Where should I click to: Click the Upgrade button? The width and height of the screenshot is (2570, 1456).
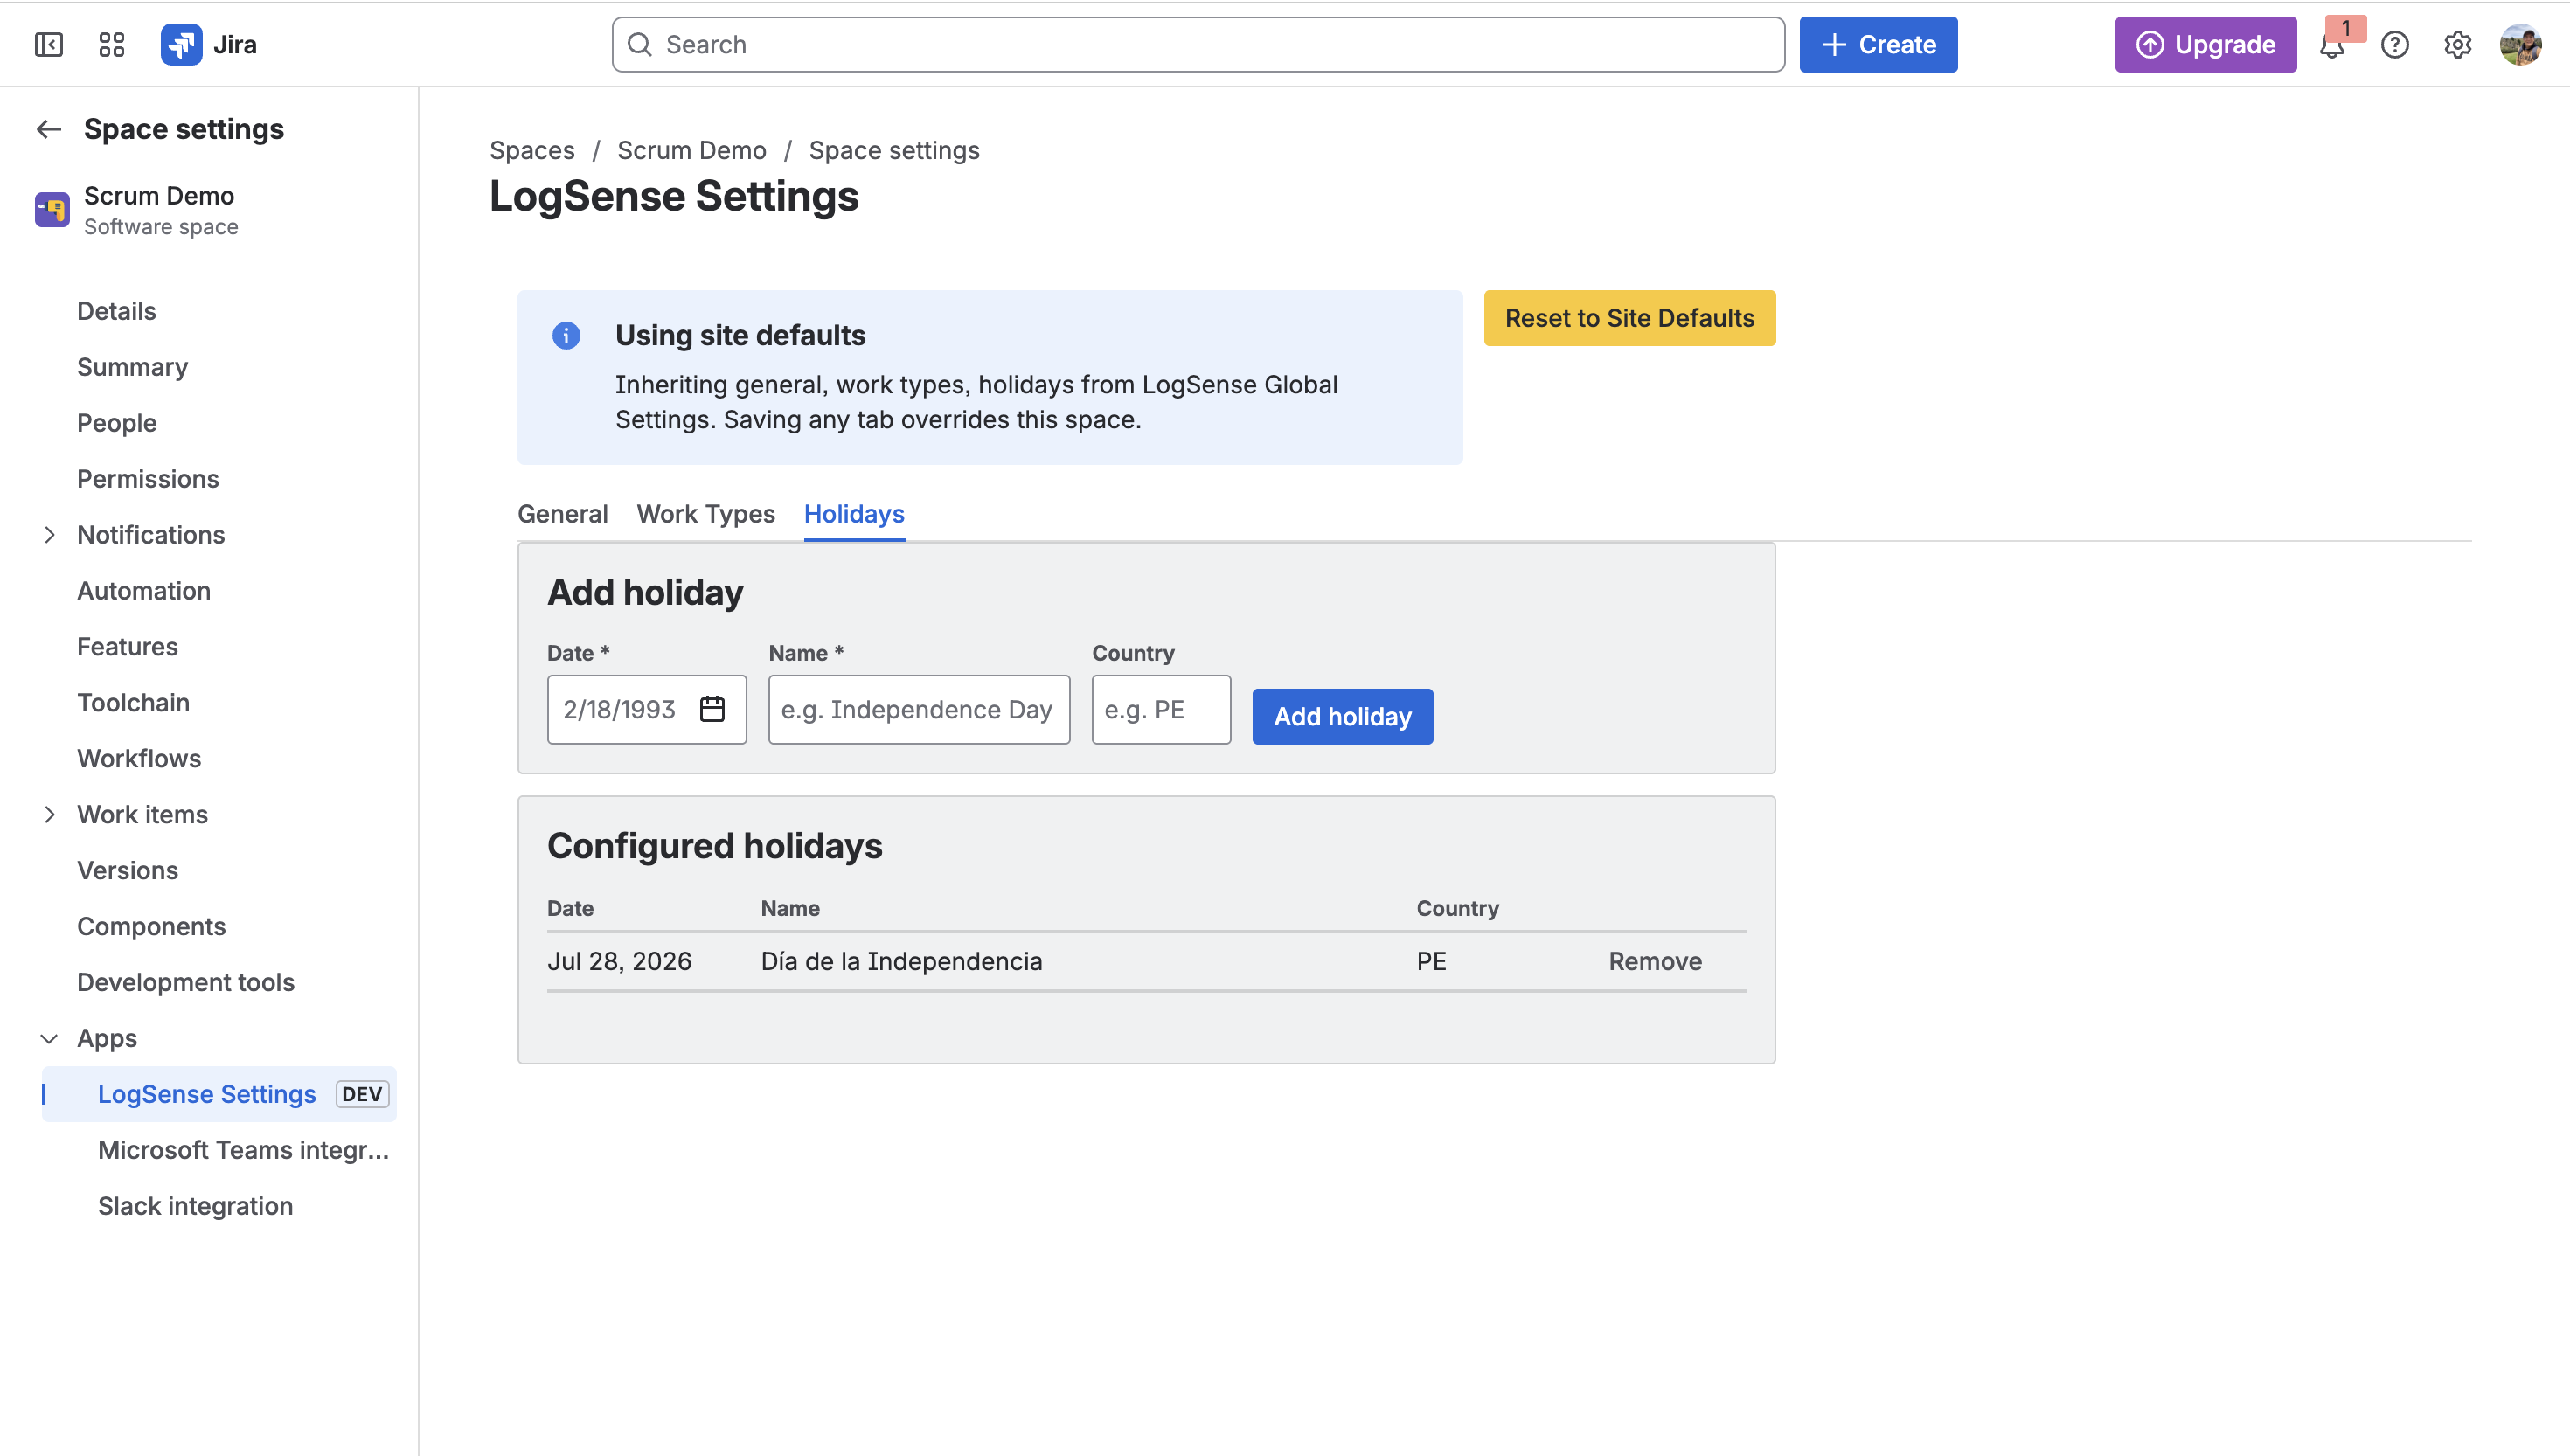2205,45
